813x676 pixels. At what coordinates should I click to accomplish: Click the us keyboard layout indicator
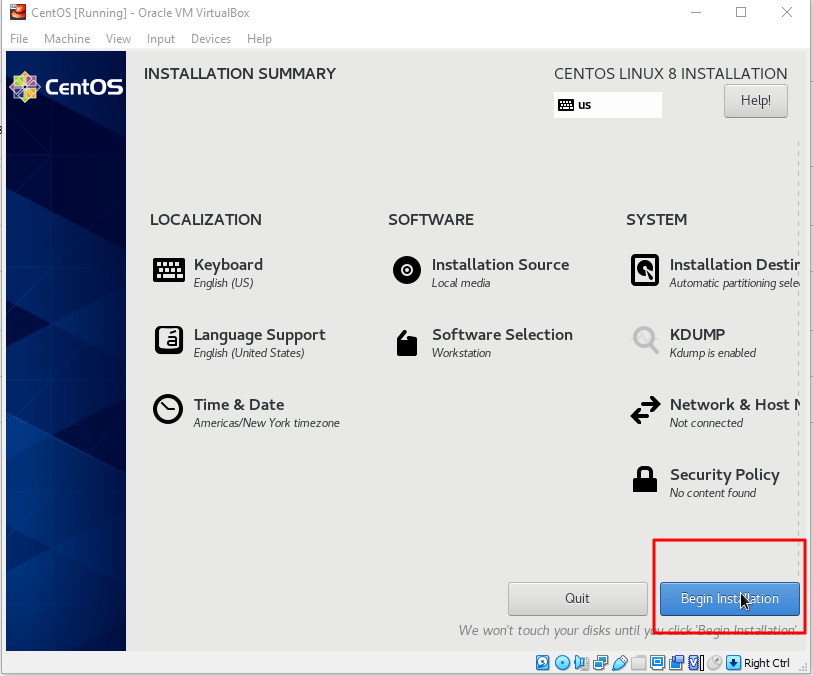608,105
